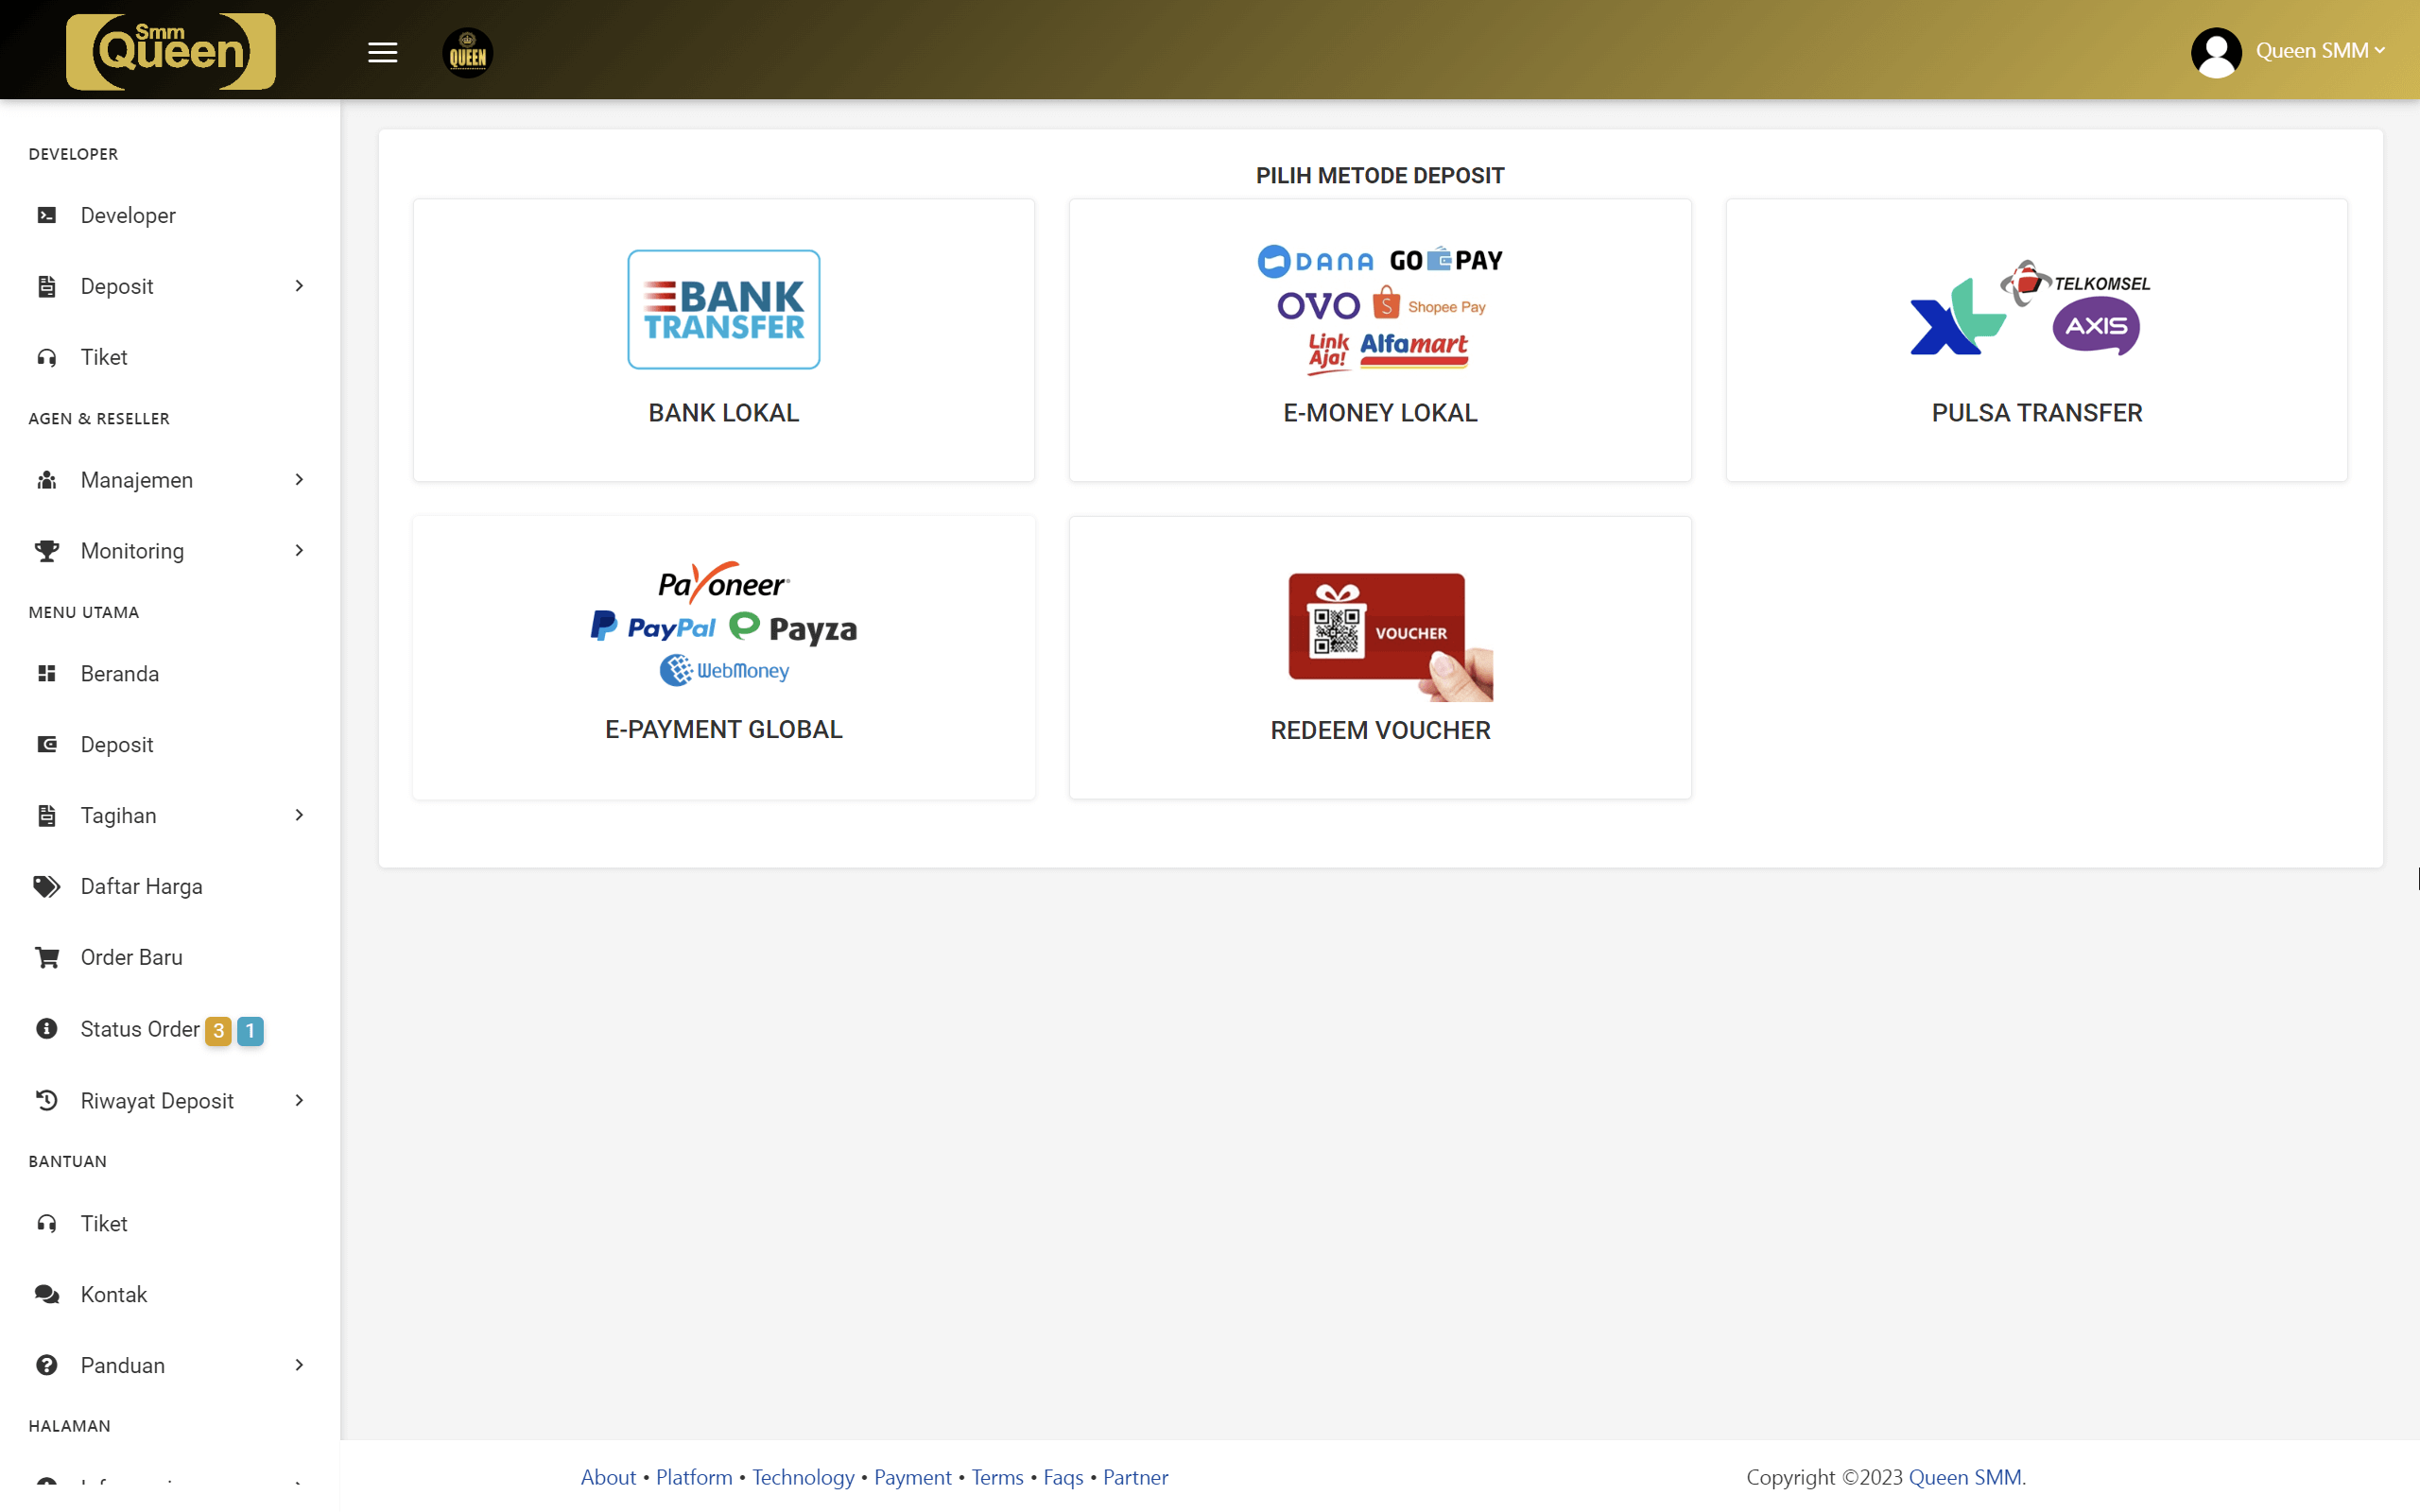Click the Riwayat Deposit history icon
Screen dimensions: 2420x1512
[x=46, y=1101]
